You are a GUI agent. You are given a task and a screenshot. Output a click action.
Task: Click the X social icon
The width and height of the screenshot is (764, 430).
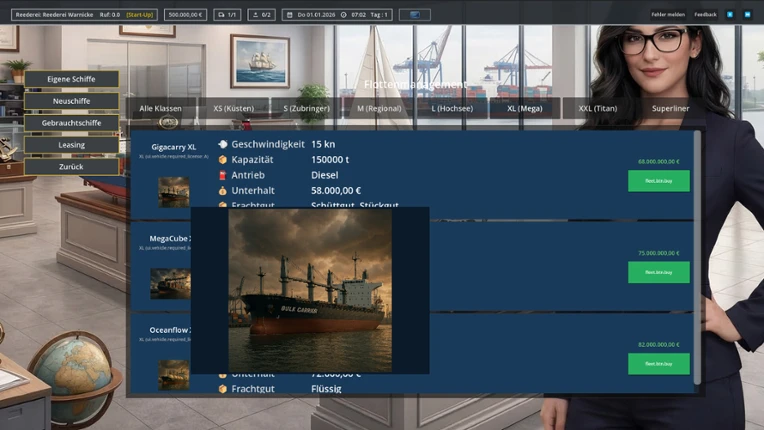click(x=730, y=15)
